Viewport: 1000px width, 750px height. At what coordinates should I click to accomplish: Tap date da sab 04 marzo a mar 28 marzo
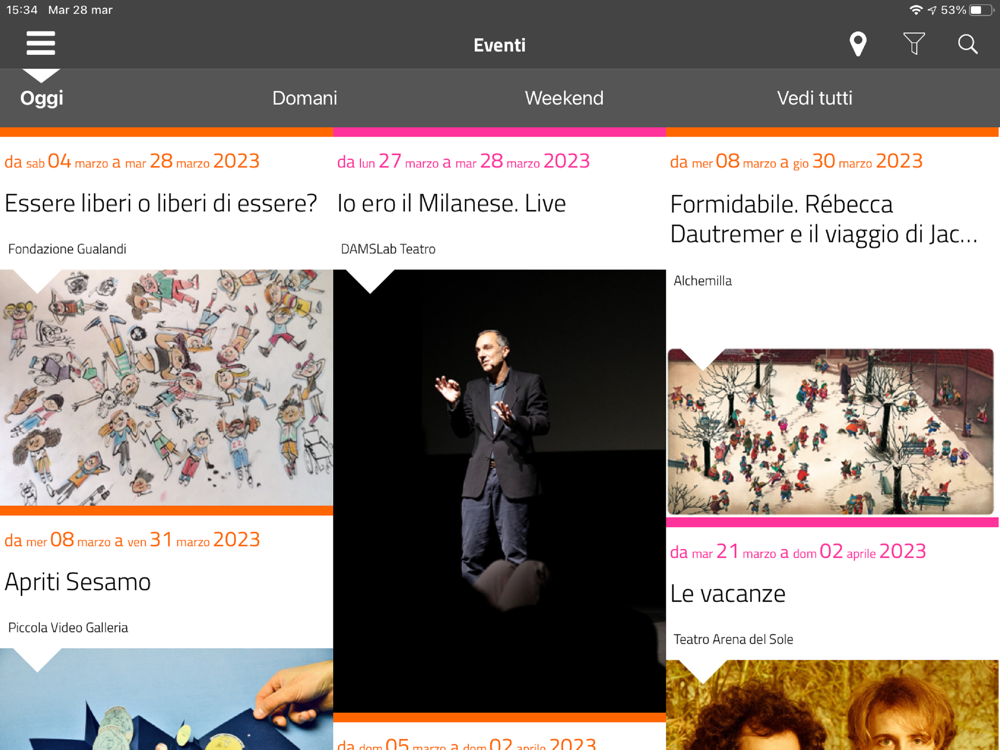(x=131, y=161)
